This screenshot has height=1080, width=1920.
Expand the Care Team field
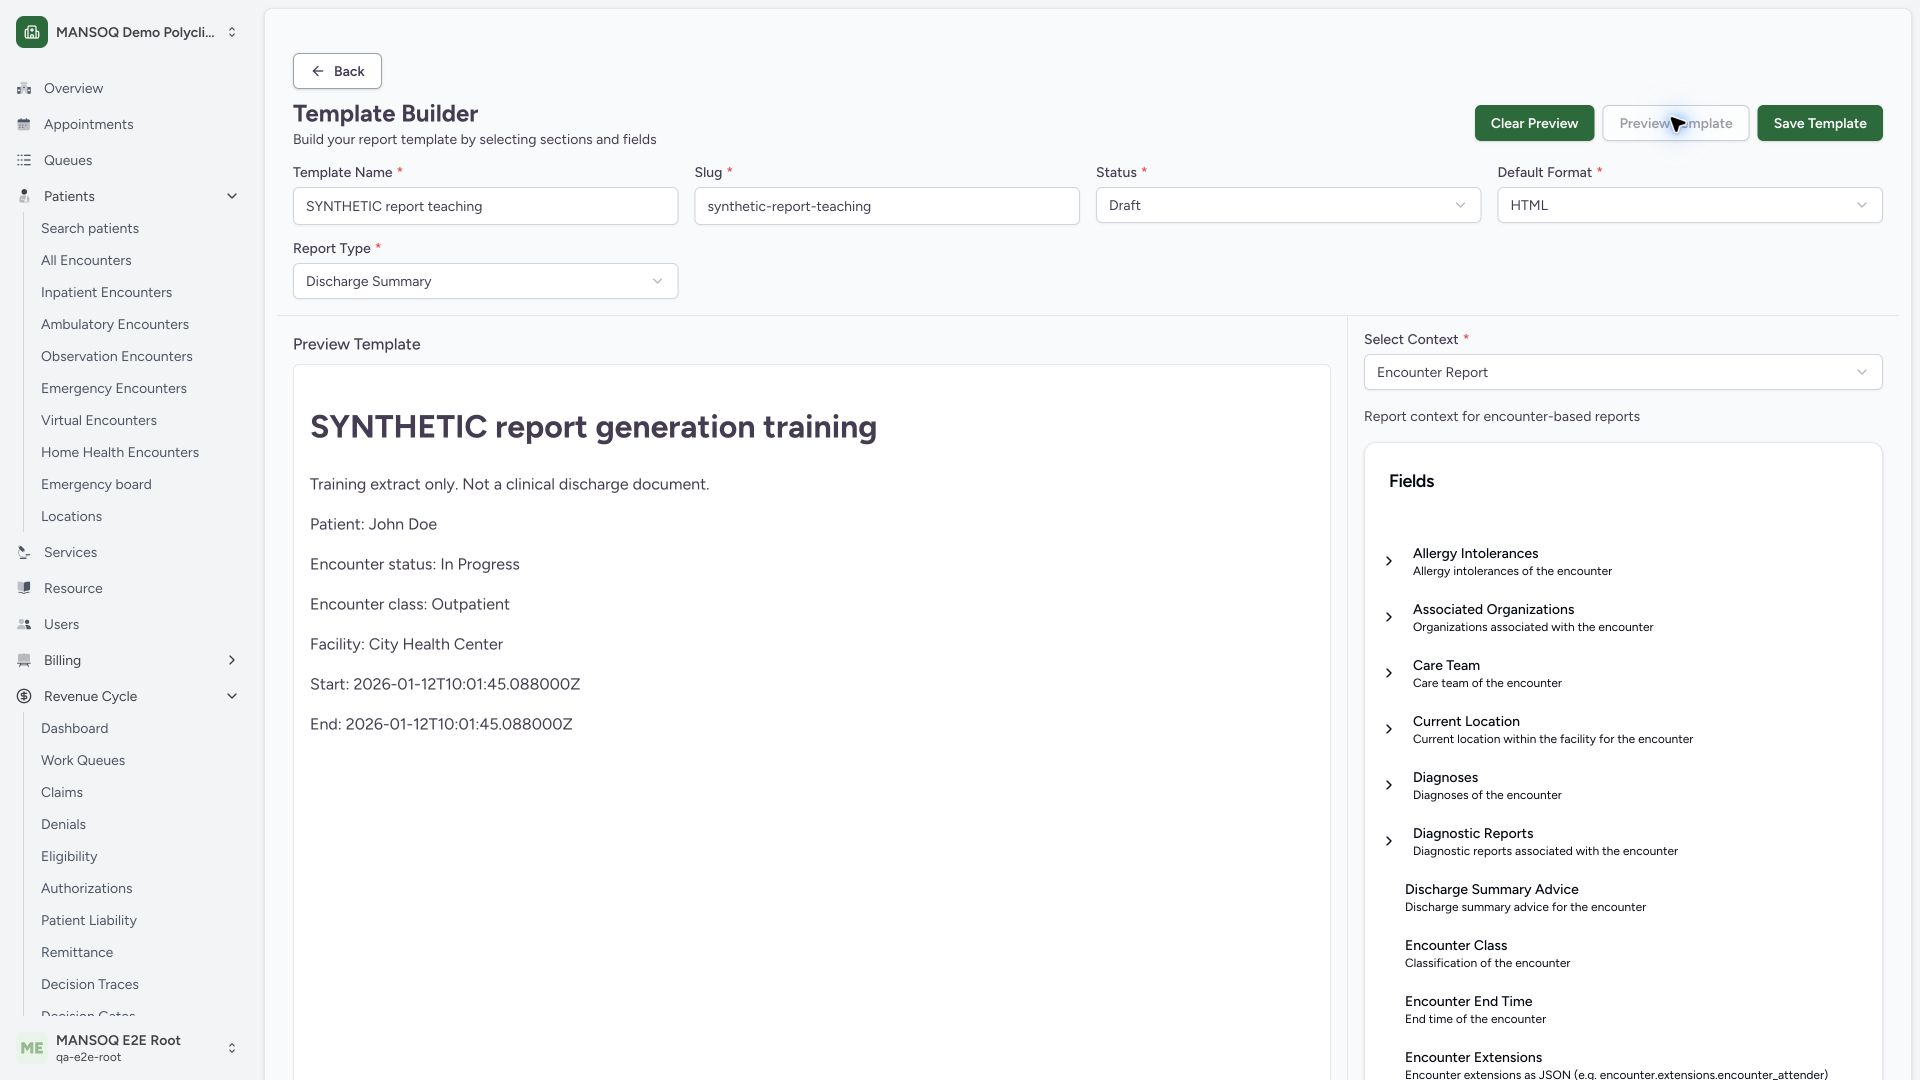click(x=1389, y=673)
